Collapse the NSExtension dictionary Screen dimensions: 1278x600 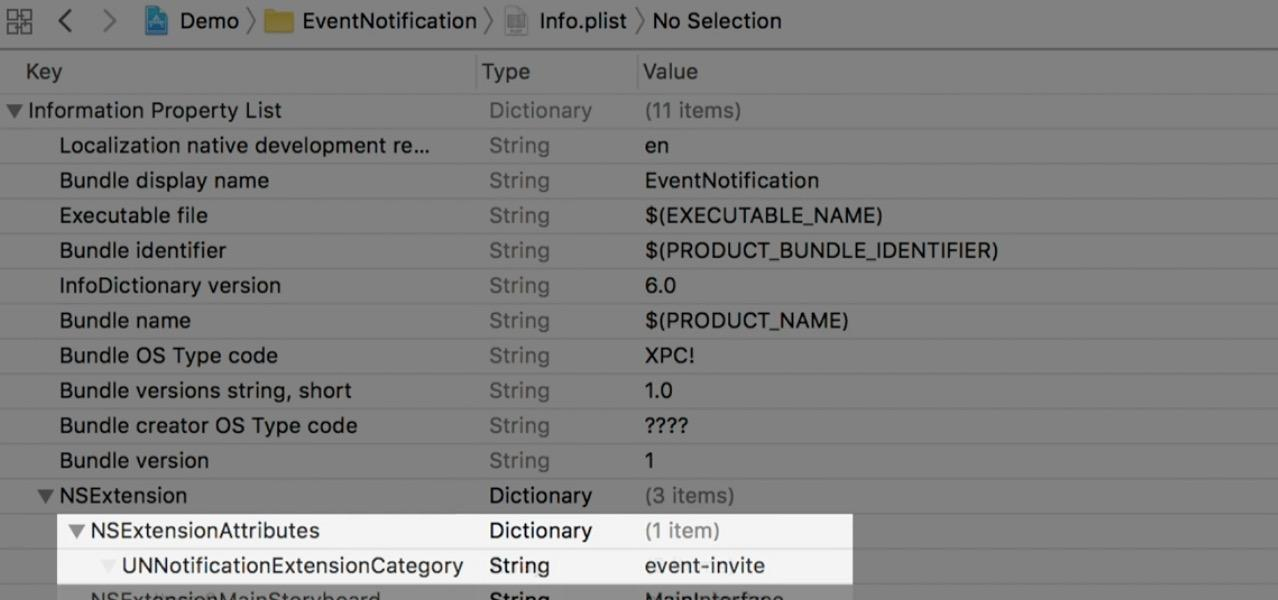45,496
